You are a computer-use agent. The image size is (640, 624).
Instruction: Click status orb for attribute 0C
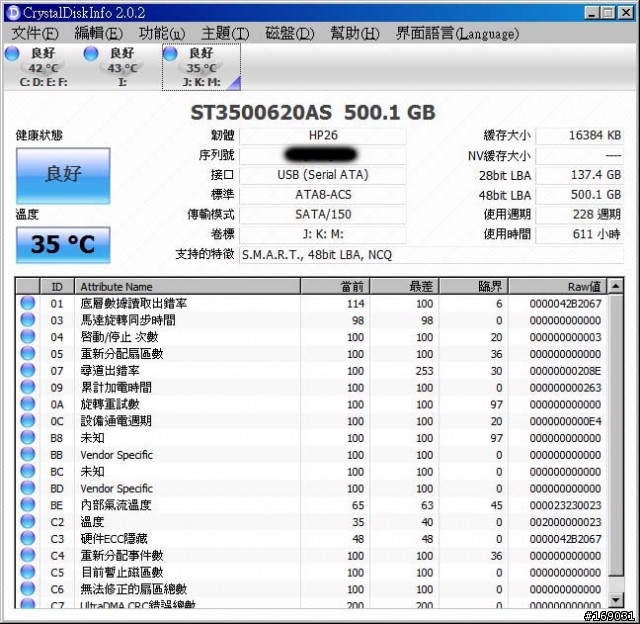[x=28, y=420]
